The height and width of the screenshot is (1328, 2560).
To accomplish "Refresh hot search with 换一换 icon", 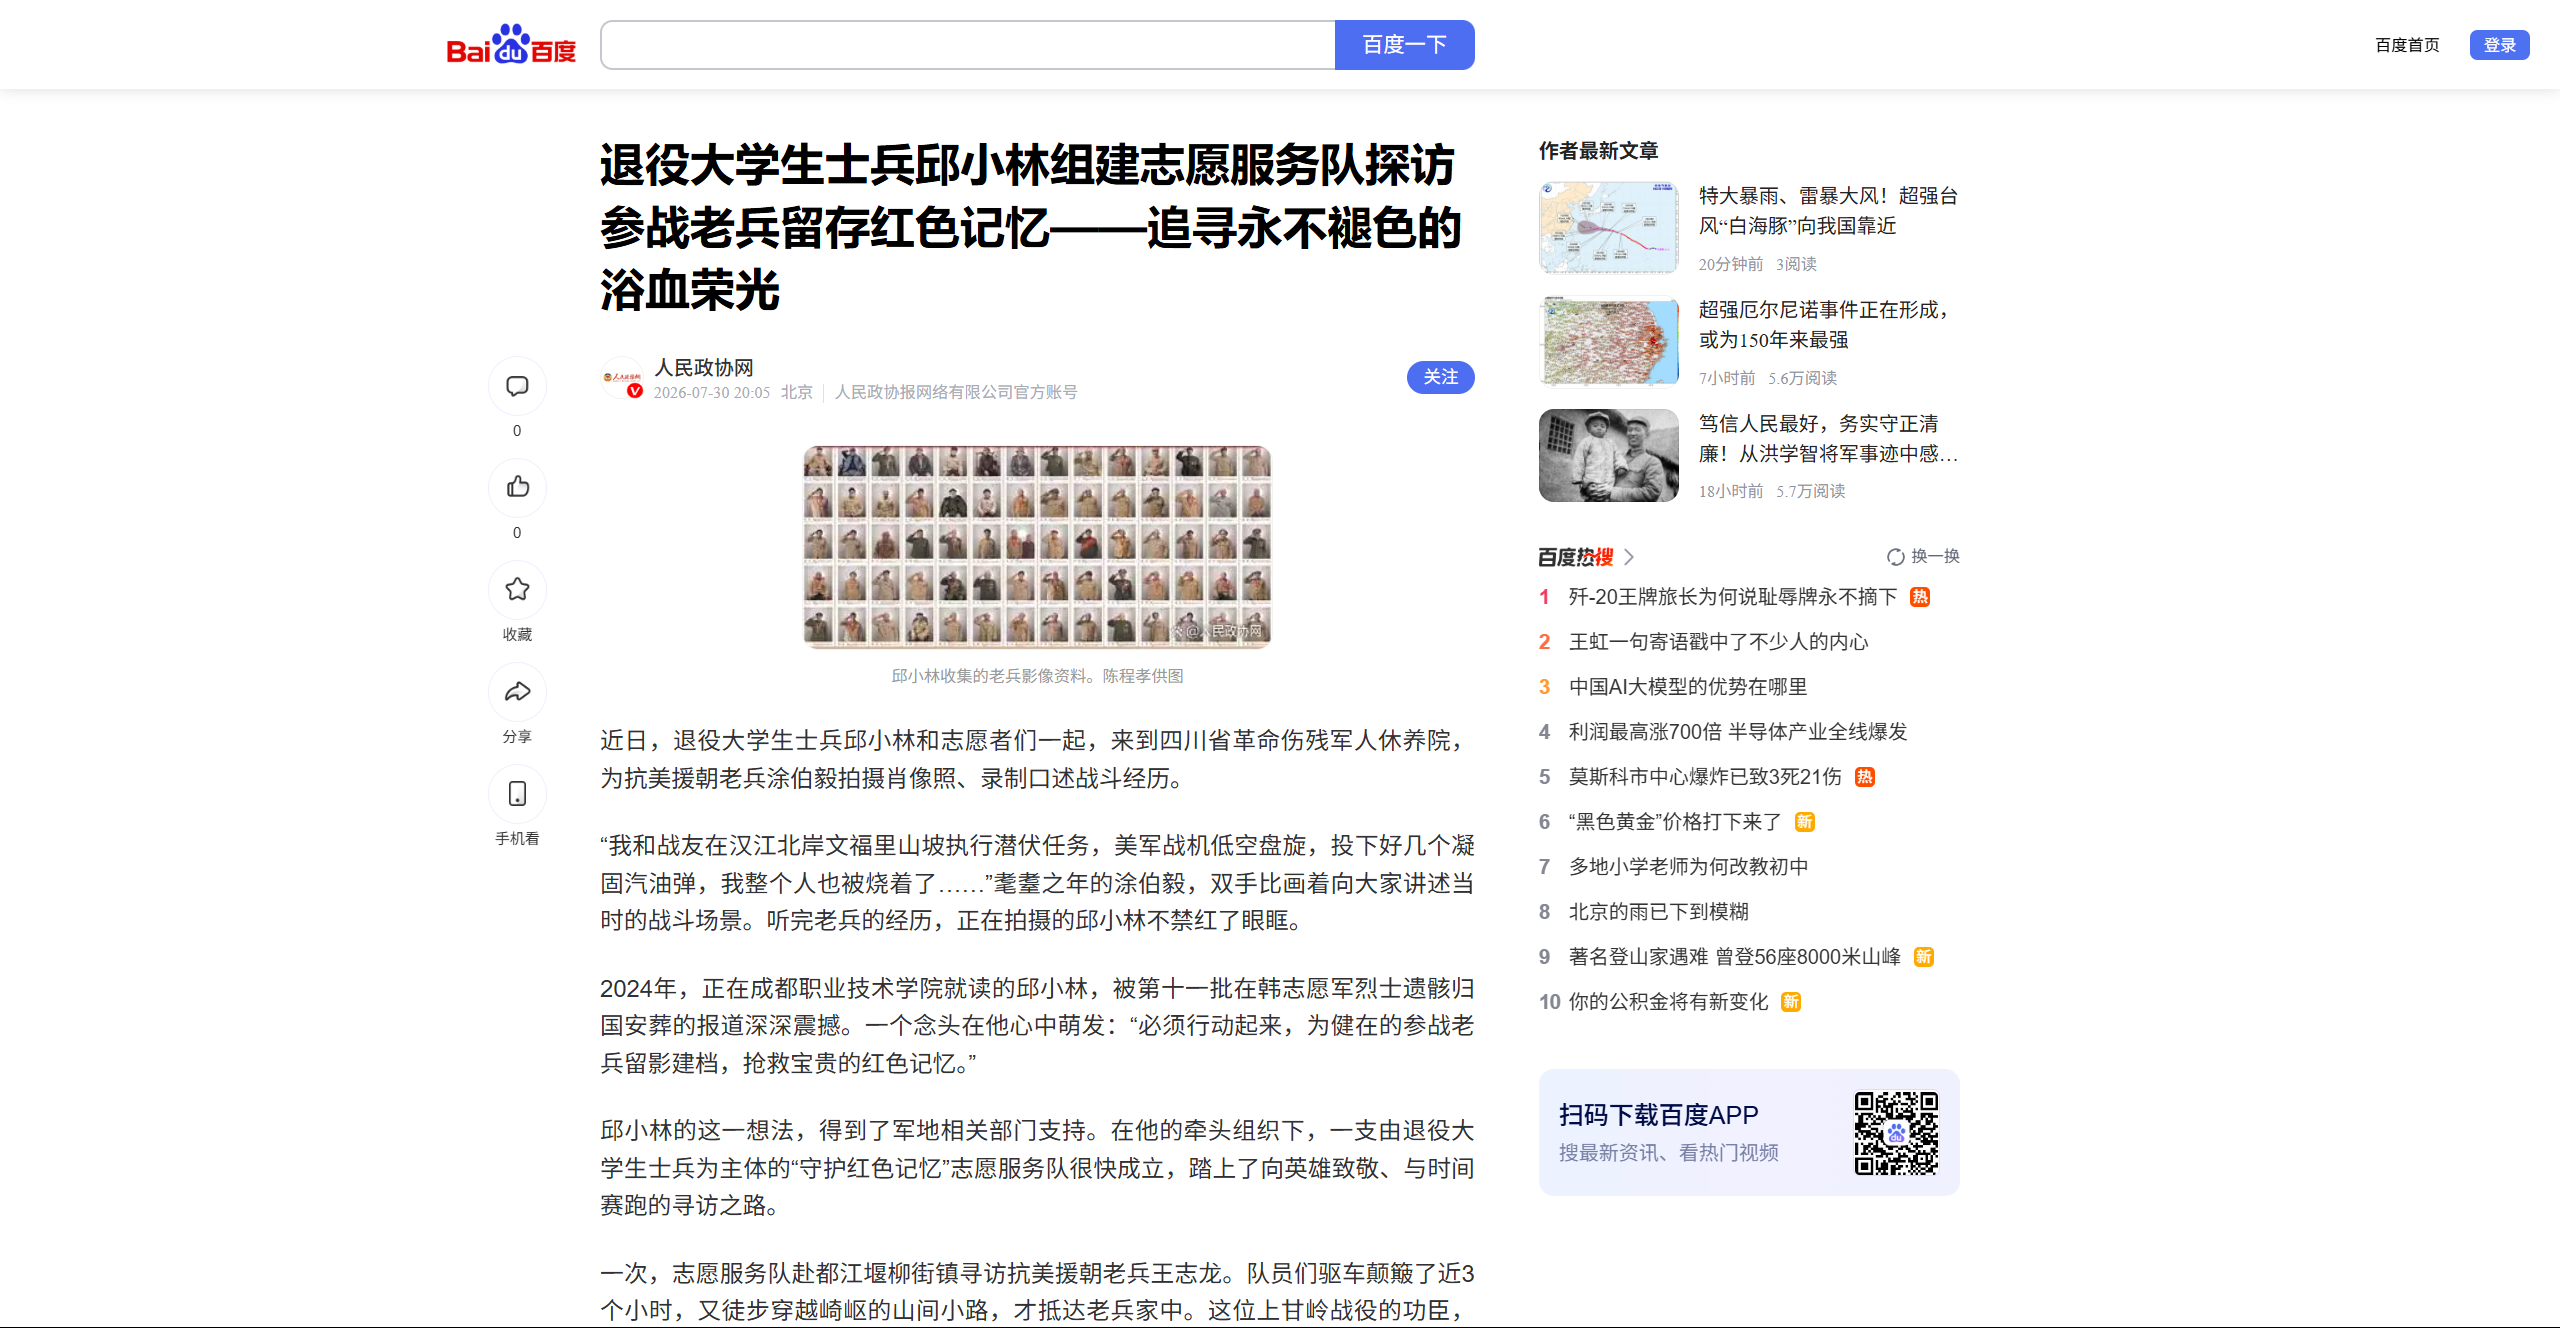I will point(1895,557).
